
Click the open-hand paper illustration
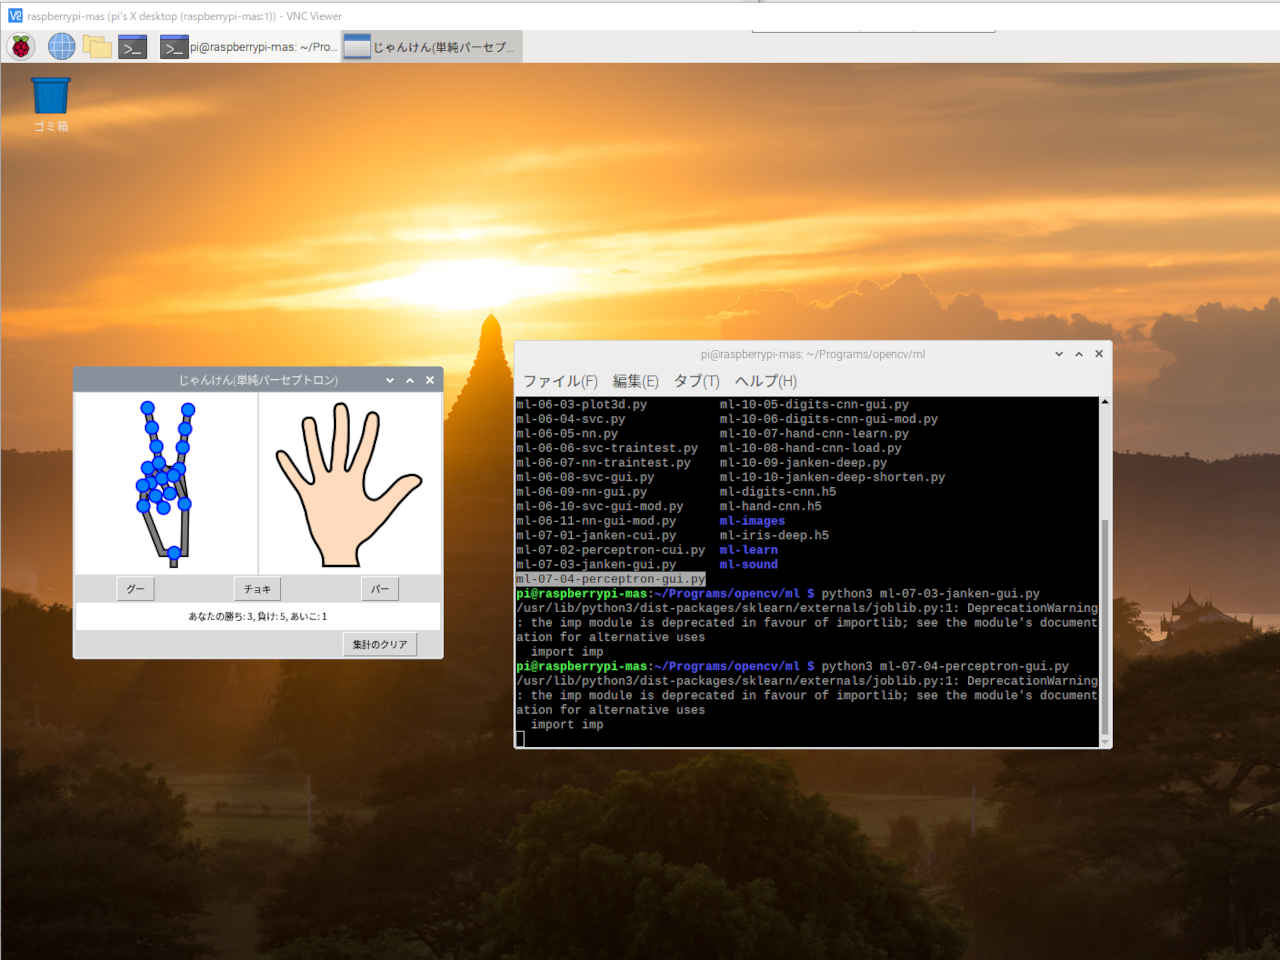tap(350, 483)
